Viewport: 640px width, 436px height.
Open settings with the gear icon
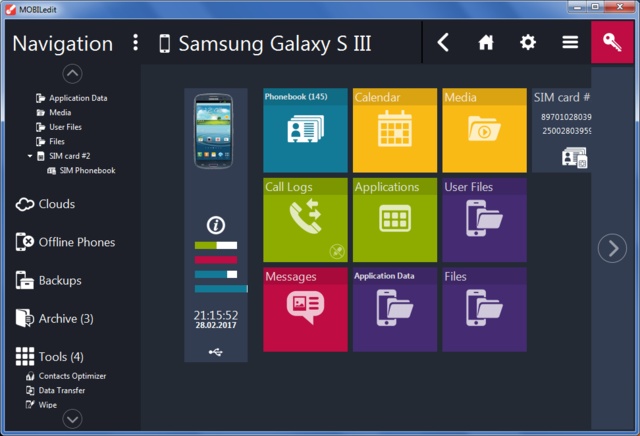528,42
